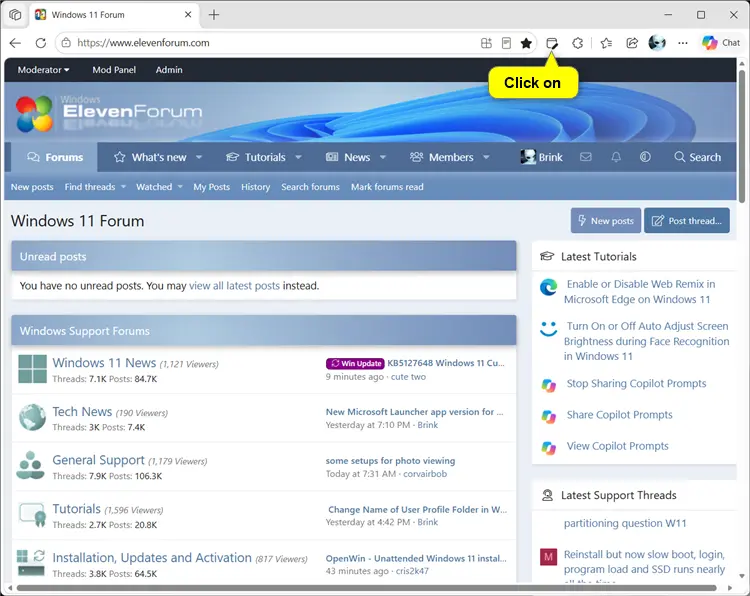The height and width of the screenshot is (596, 750).
Task: Open the What's new tab
Action: [150, 157]
